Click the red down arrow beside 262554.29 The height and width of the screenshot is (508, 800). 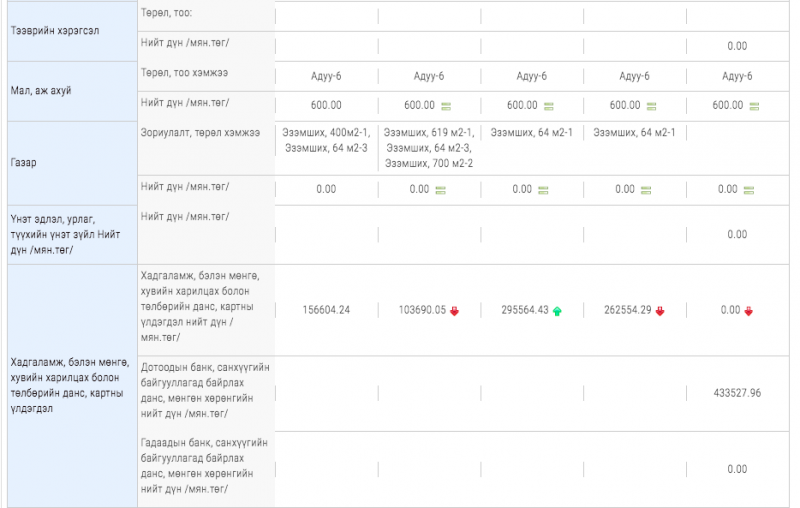click(660, 311)
